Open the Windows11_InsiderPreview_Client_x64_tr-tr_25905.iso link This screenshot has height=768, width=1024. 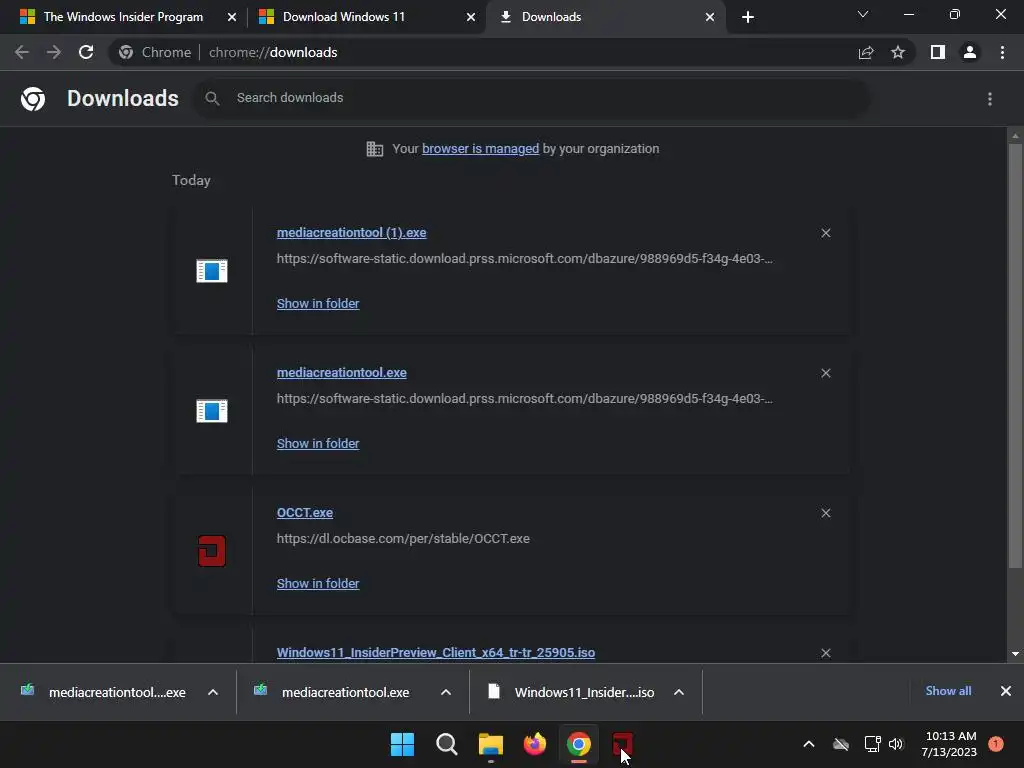point(436,652)
